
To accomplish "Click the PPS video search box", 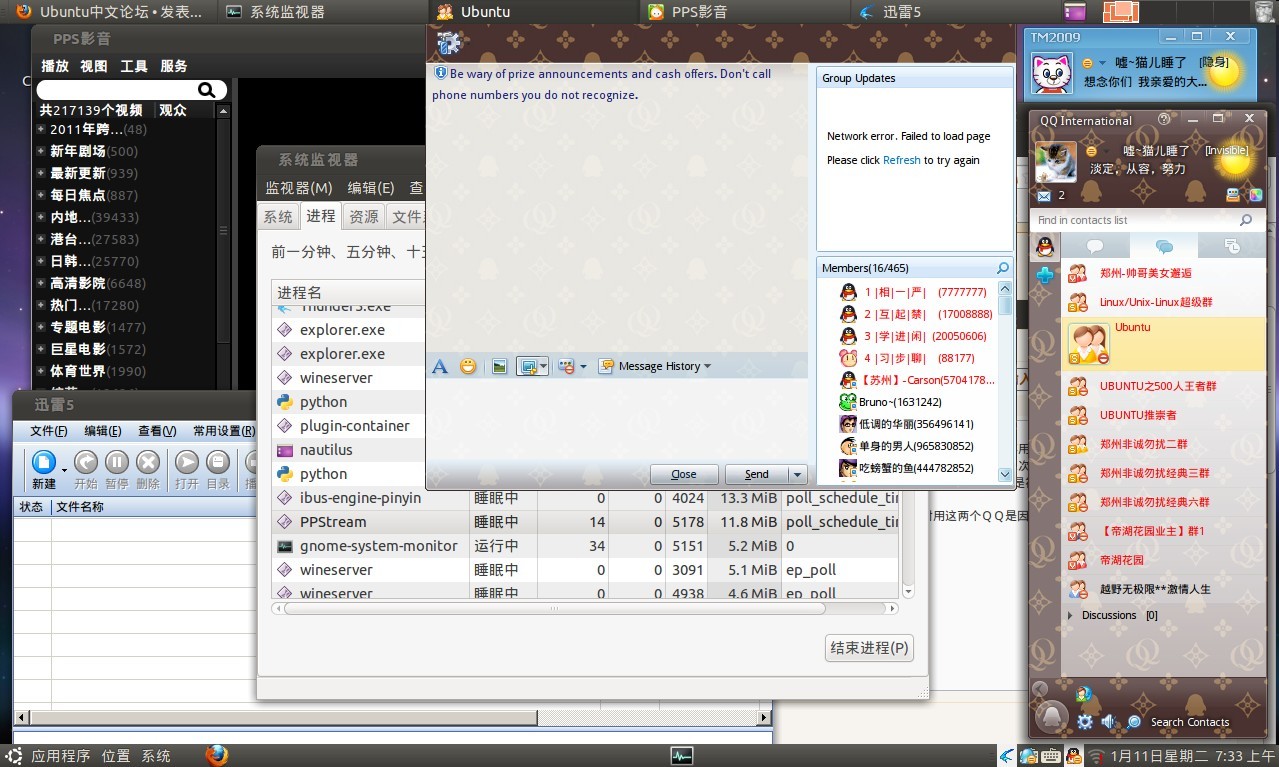I will click(132, 90).
